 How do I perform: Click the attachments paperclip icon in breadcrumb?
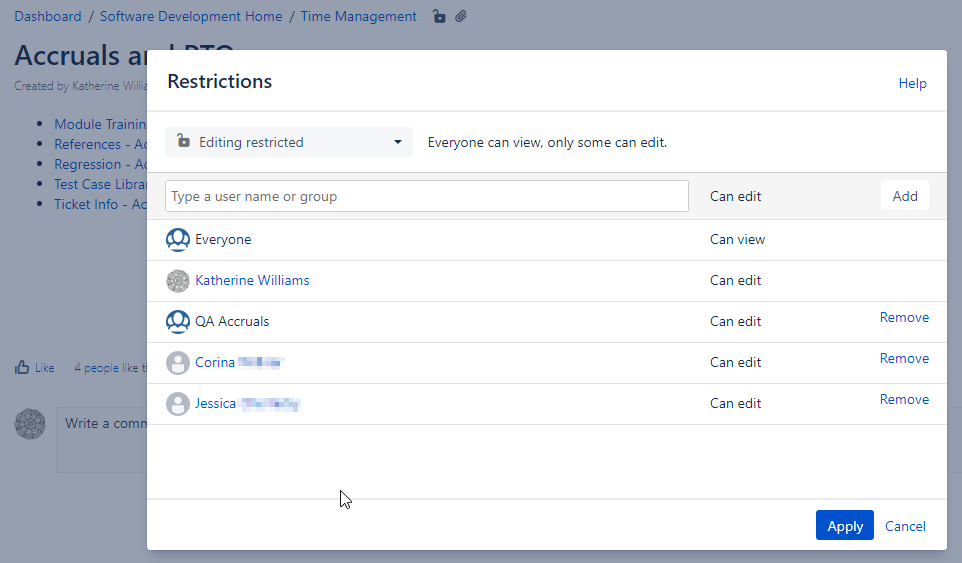click(x=461, y=16)
